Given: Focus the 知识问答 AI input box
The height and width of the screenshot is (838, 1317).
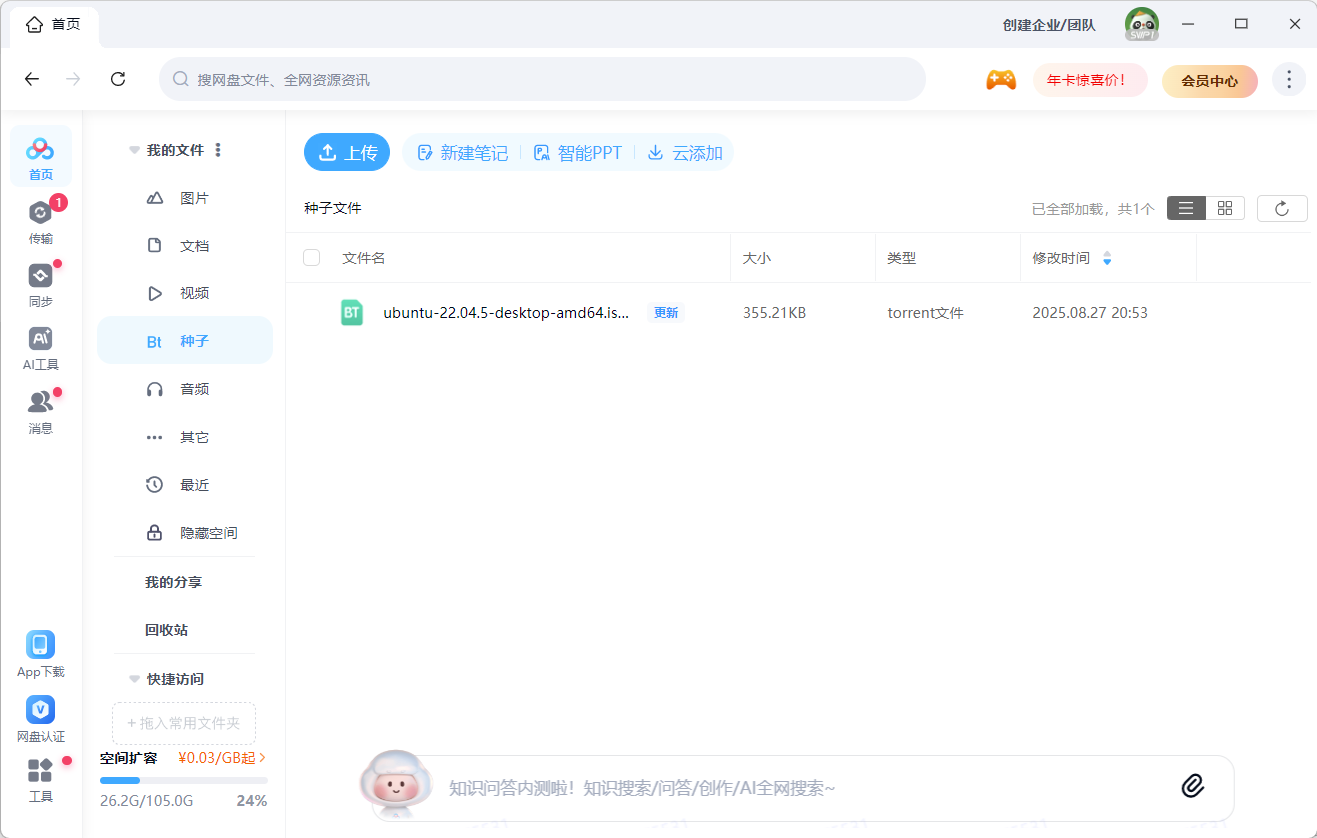Looking at the screenshot, I should pos(803,788).
